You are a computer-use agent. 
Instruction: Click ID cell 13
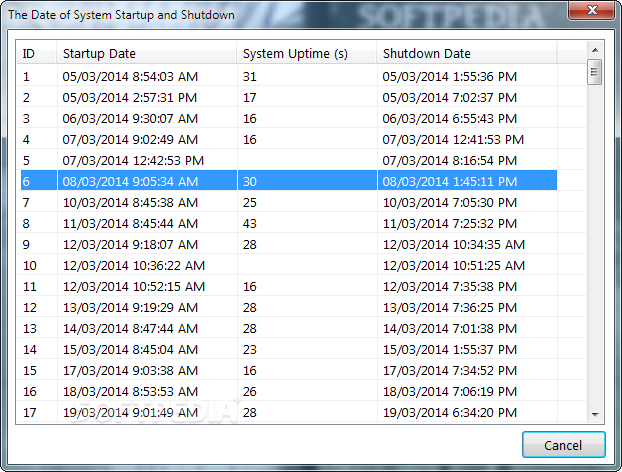(x=30, y=329)
